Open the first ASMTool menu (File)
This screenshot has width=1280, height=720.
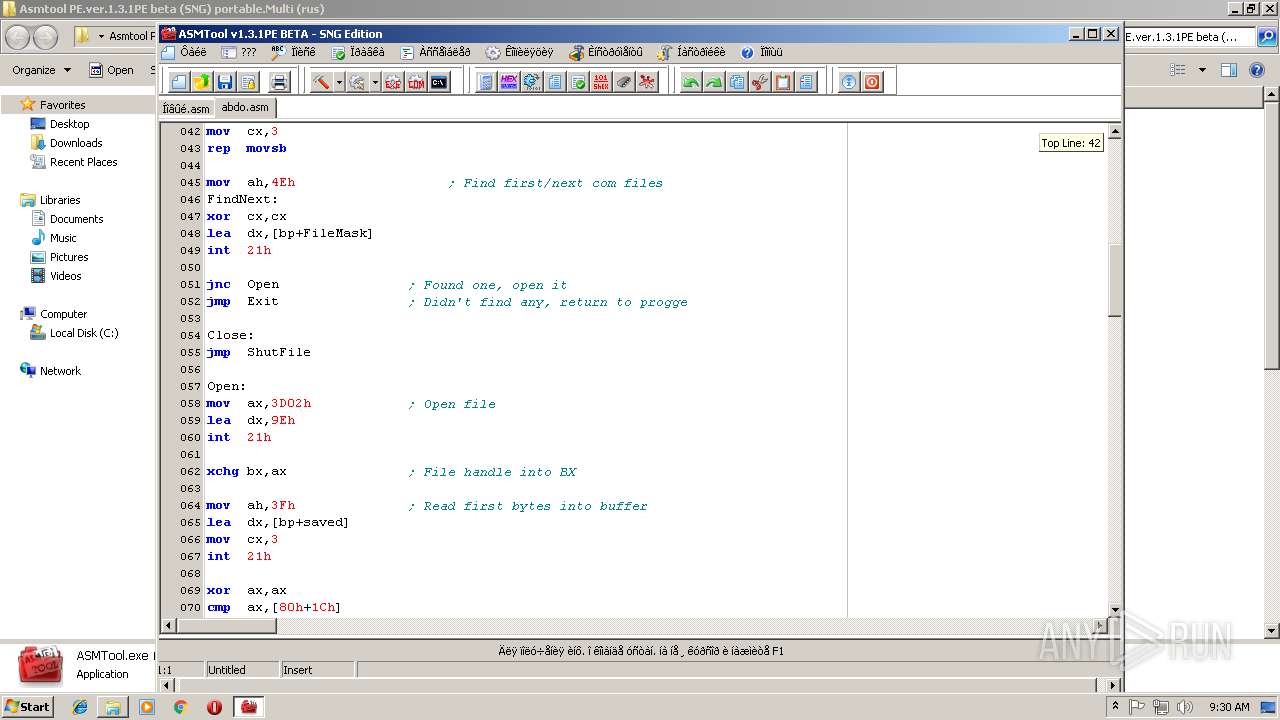click(x=183, y=52)
